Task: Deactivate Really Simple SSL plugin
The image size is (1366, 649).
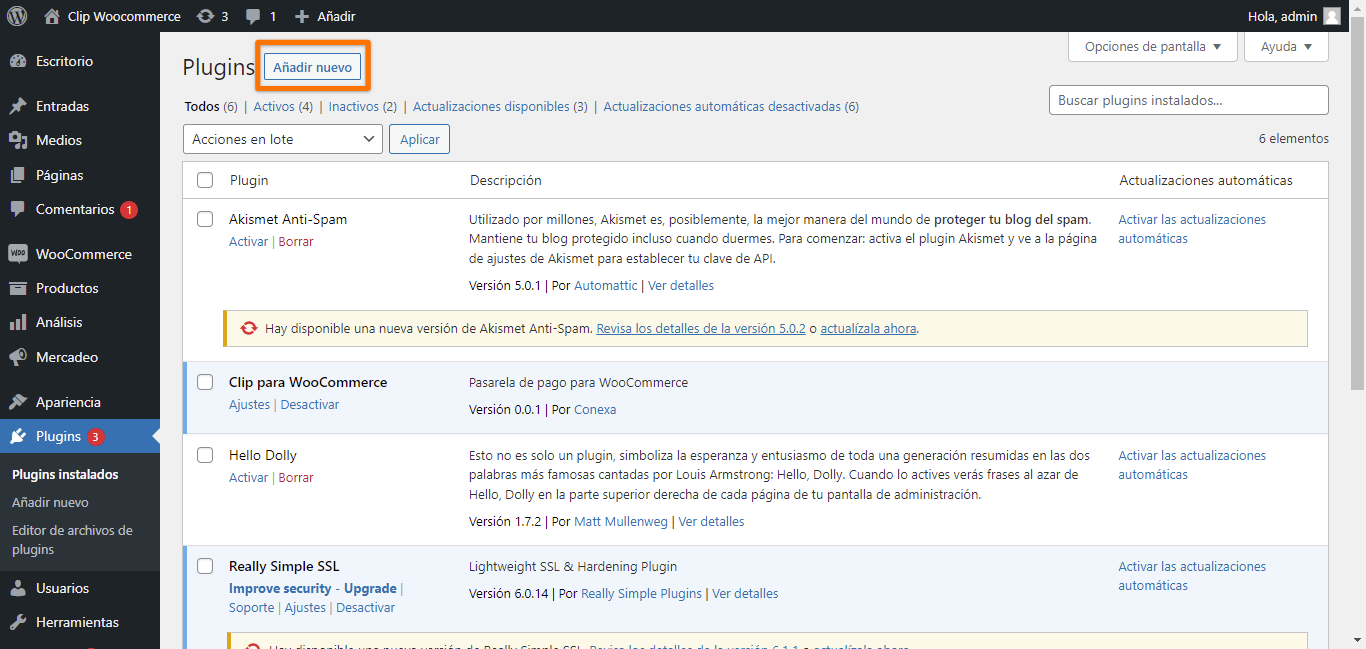Action: [365, 607]
